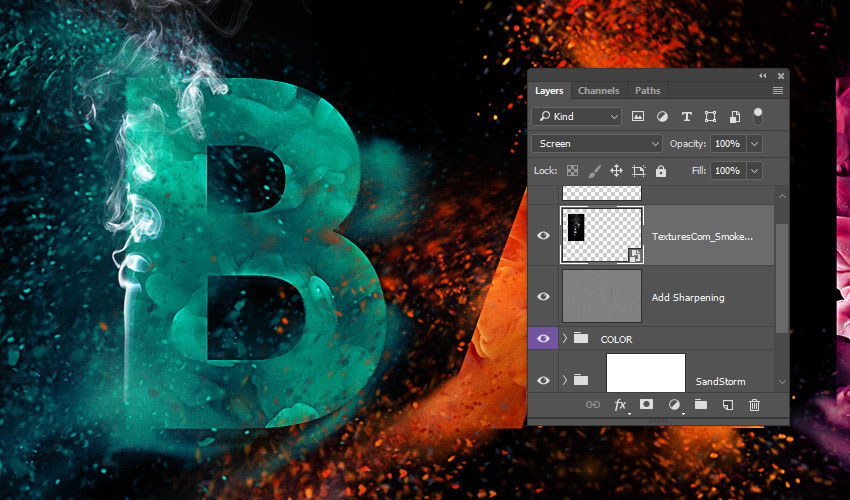This screenshot has height=500, width=850.
Task: Hide the TexturesCom_Smoke layer
Action: click(x=543, y=235)
